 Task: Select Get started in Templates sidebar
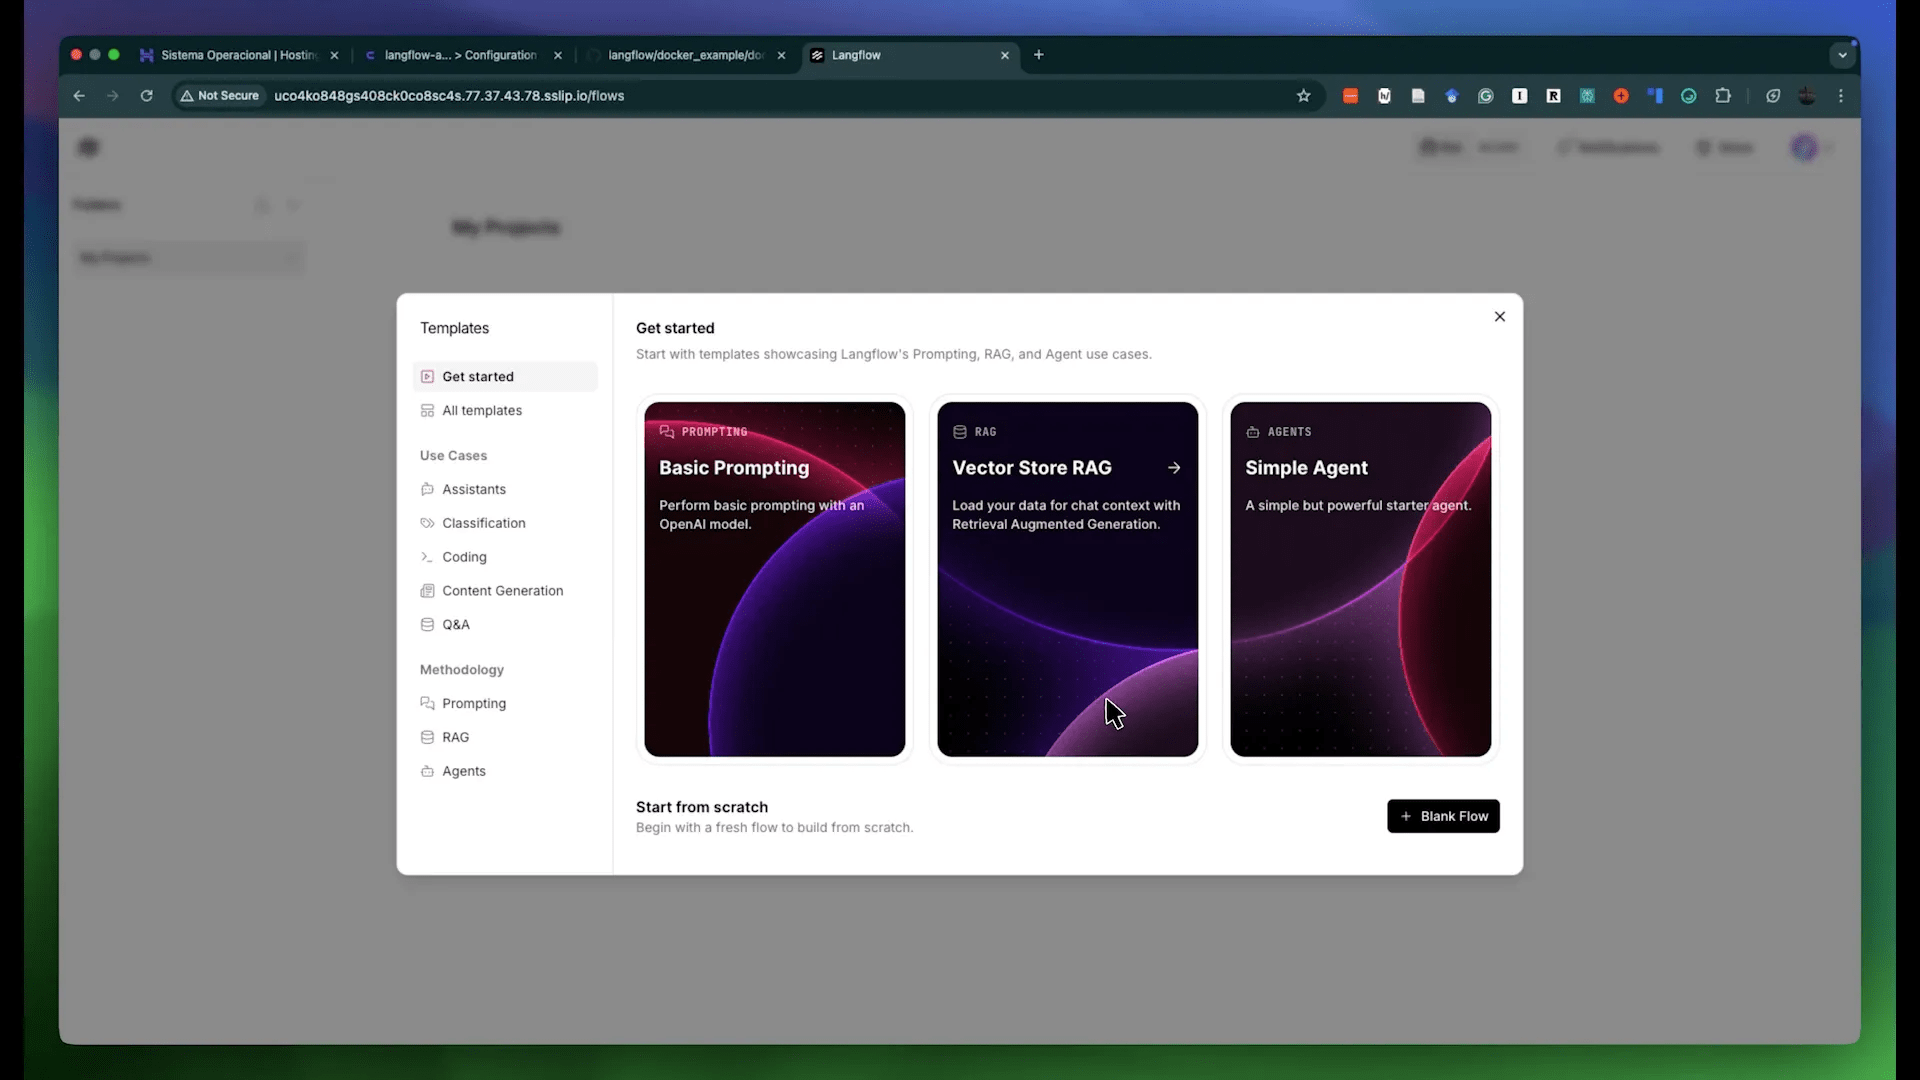[505, 376]
